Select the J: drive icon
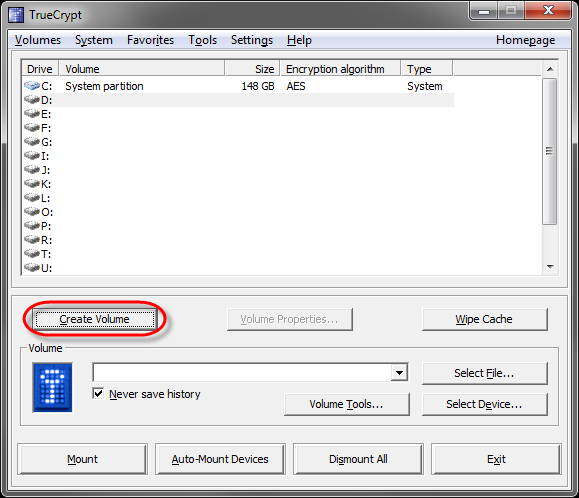This screenshot has width=579, height=498. 32,170
